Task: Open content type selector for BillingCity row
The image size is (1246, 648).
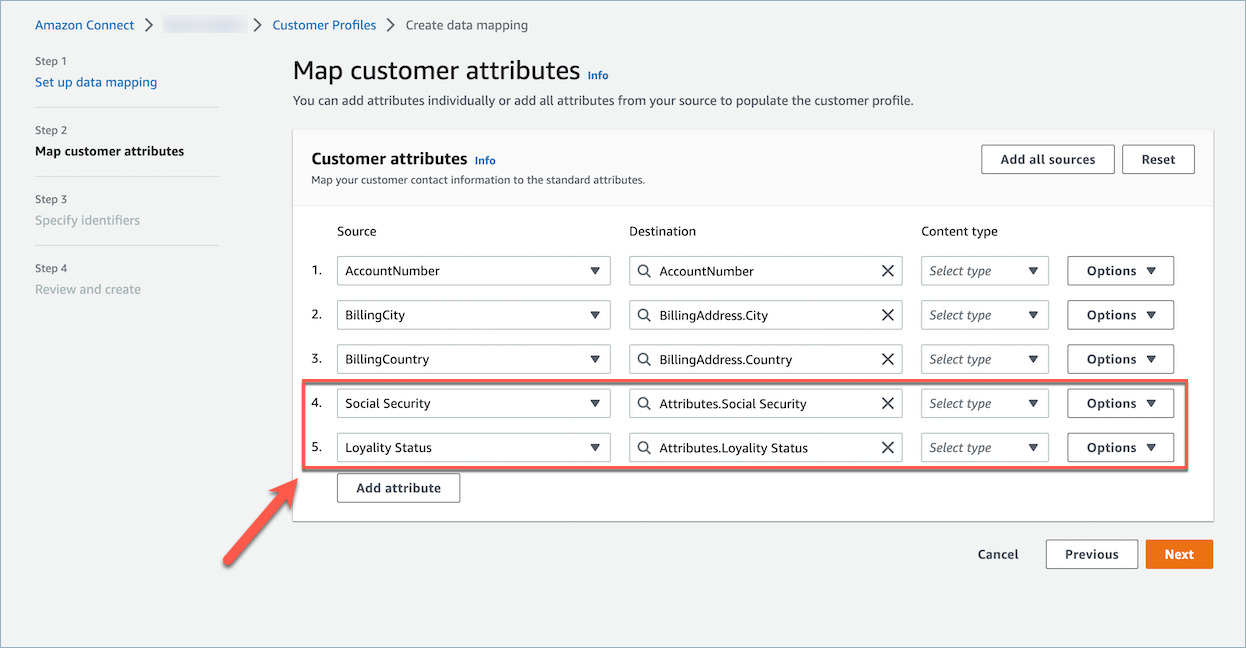Action: pyautogui.click(x=984, y=315)
